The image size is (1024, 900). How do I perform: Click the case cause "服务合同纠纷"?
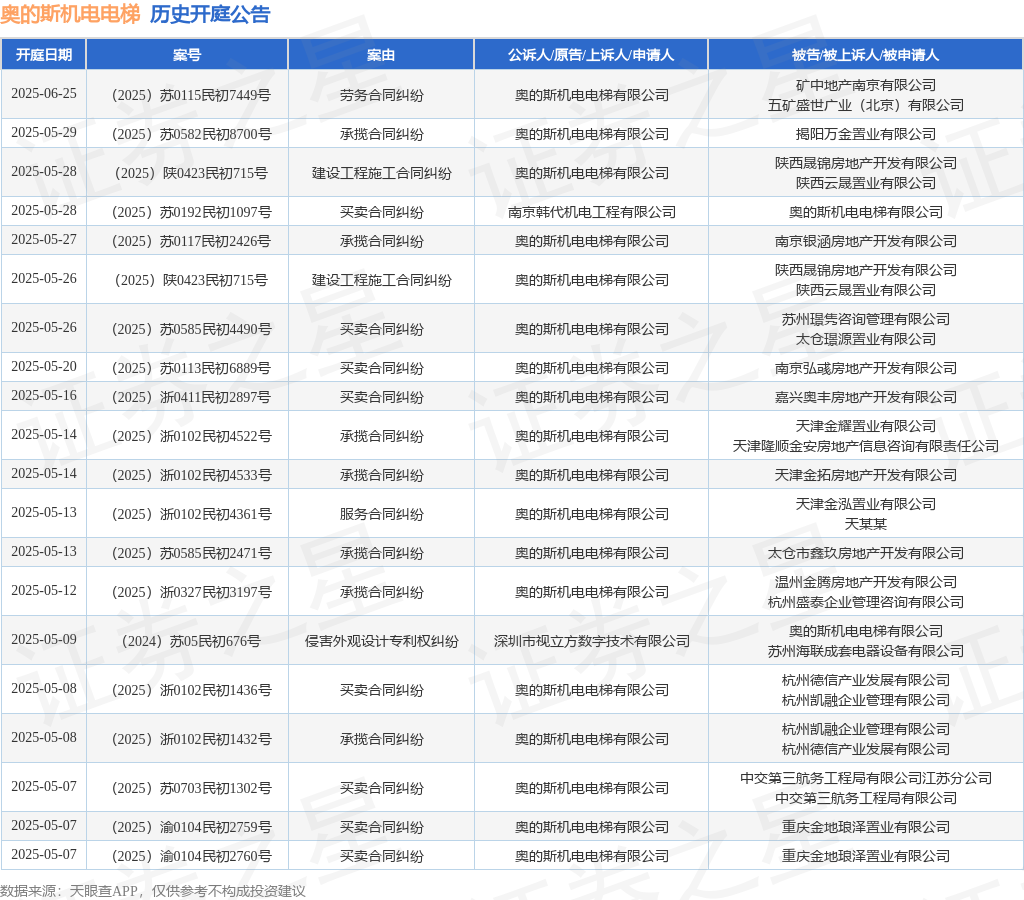coord(381,515)
